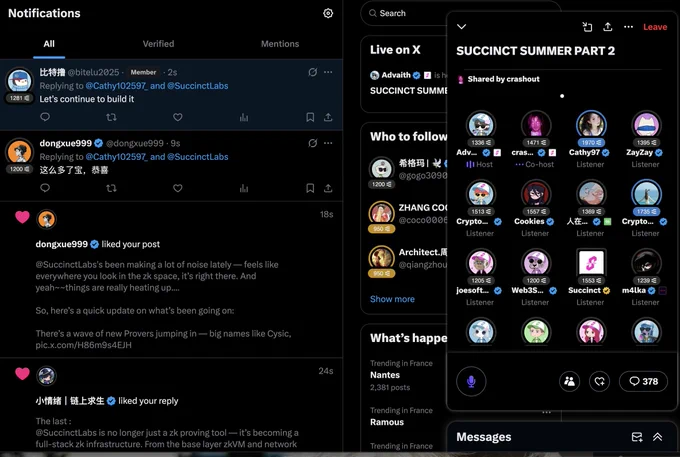Compose new message icon in Messages
This screenshot has height=457, width=680.
pos(637,437)
